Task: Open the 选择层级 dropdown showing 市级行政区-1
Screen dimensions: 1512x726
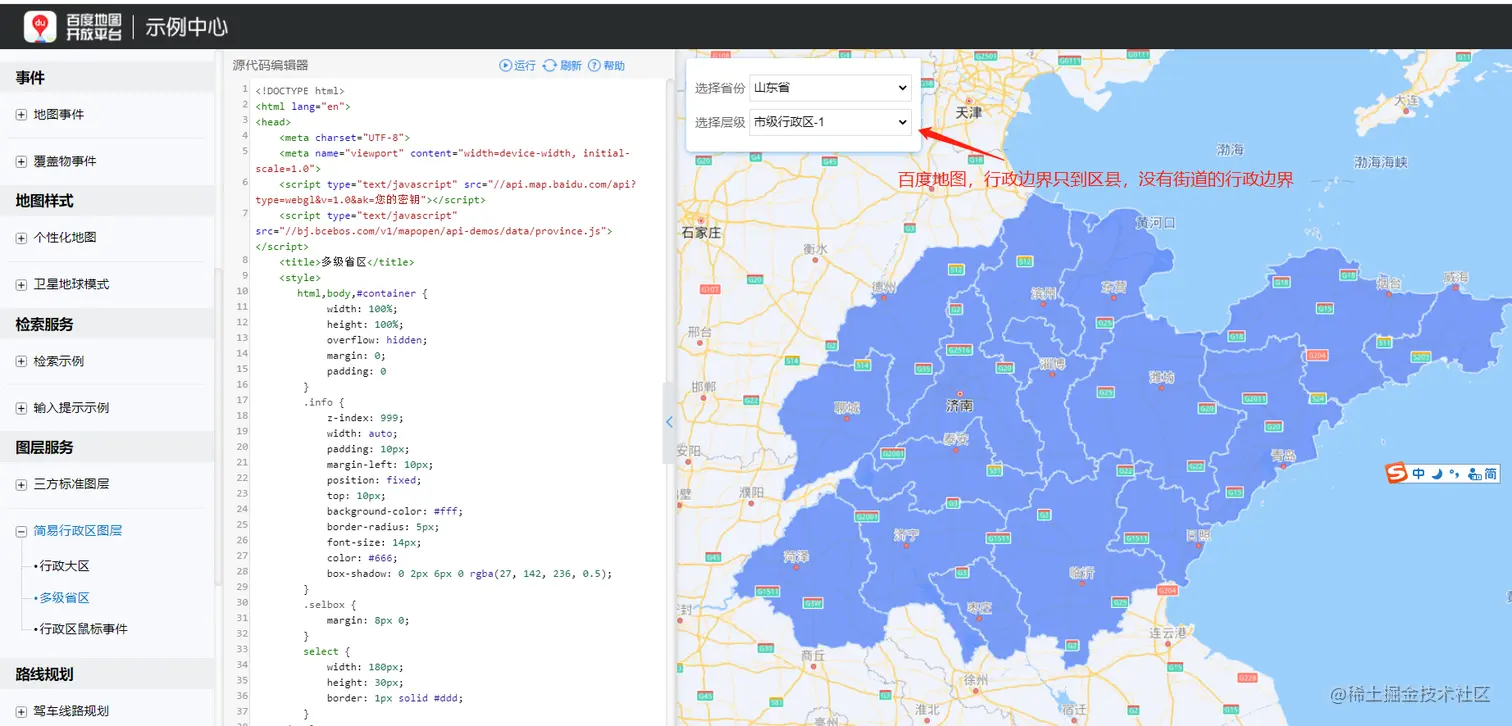Action: (830, 122)
